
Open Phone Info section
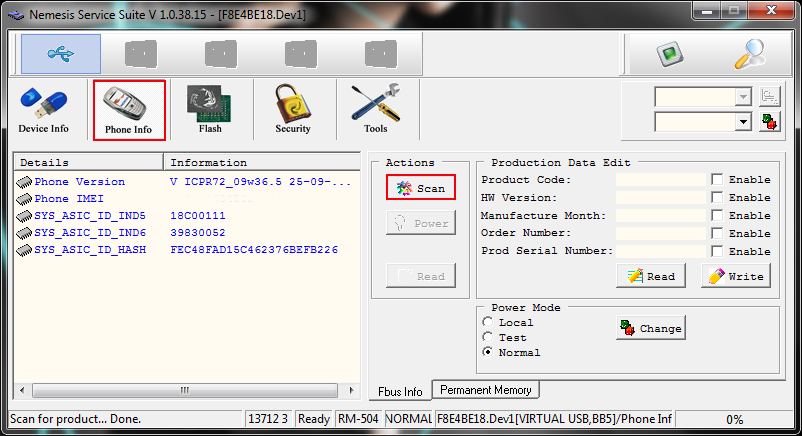pos(129,110)
